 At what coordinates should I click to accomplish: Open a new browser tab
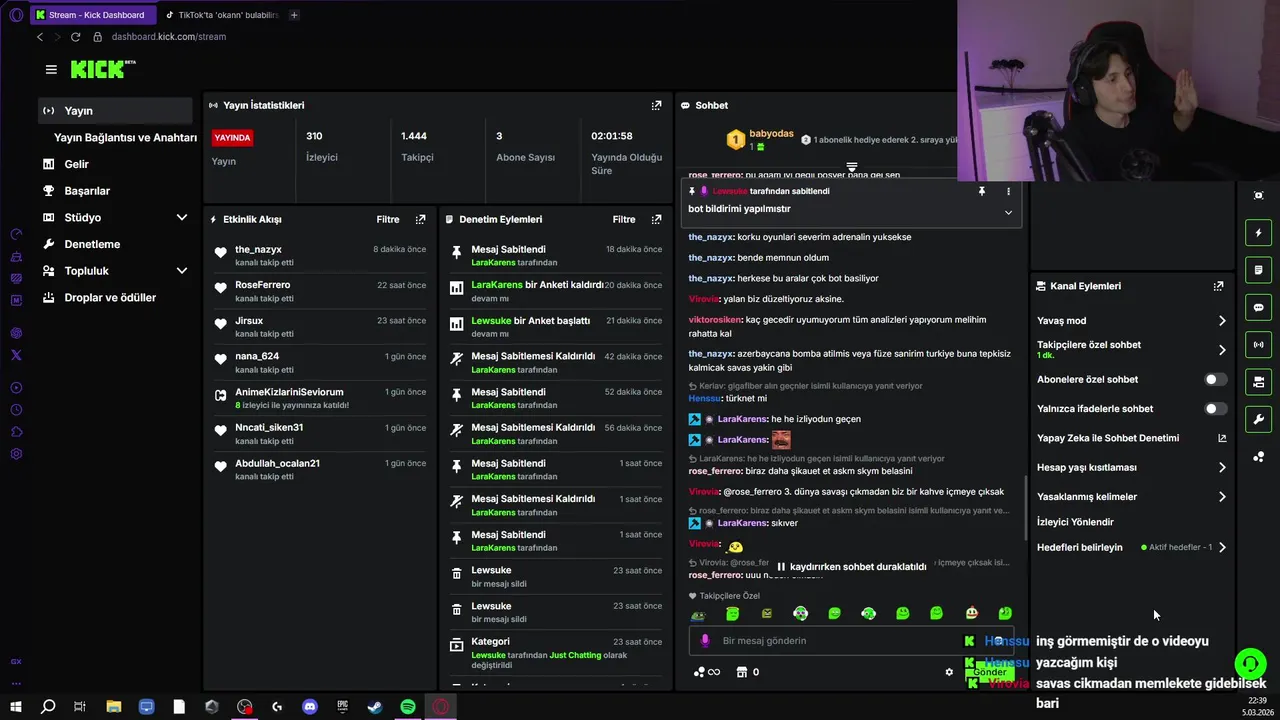[x=293, y=15]
